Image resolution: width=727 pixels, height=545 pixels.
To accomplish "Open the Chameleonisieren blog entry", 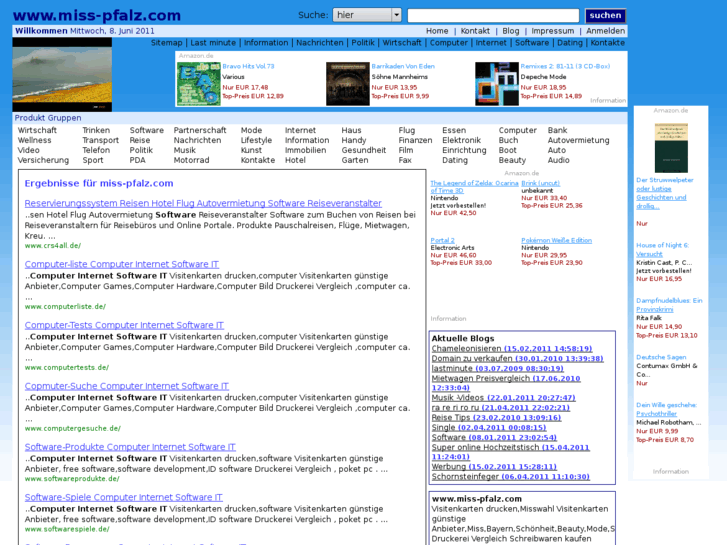I will [x=512, y=348].
